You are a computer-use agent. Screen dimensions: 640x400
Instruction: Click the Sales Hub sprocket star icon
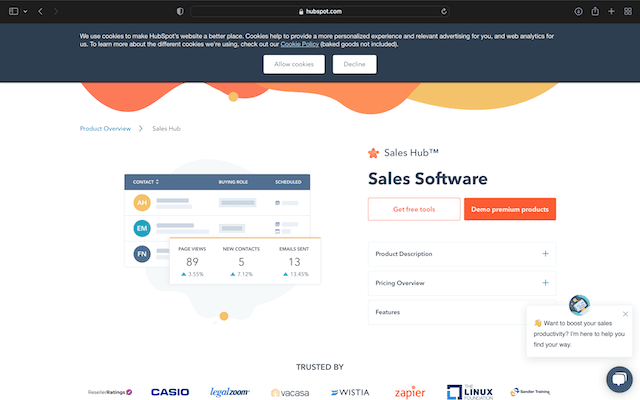click(x=373, y=153)
